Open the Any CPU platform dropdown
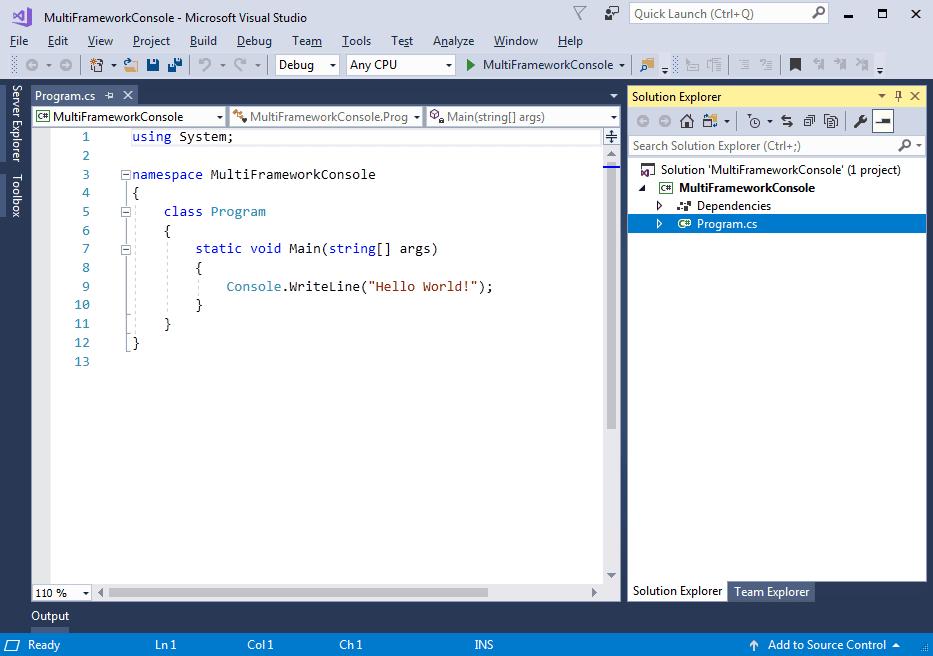933x656 pixels. [448, 64]
